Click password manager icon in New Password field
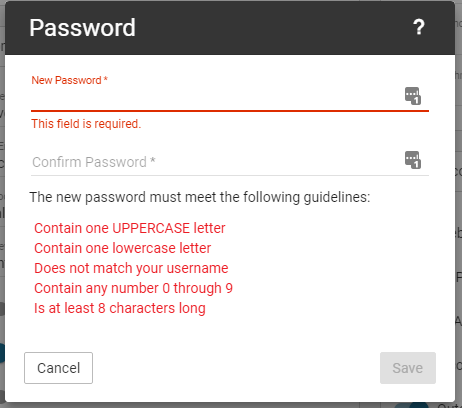462x408 pixels. (413, 96)
